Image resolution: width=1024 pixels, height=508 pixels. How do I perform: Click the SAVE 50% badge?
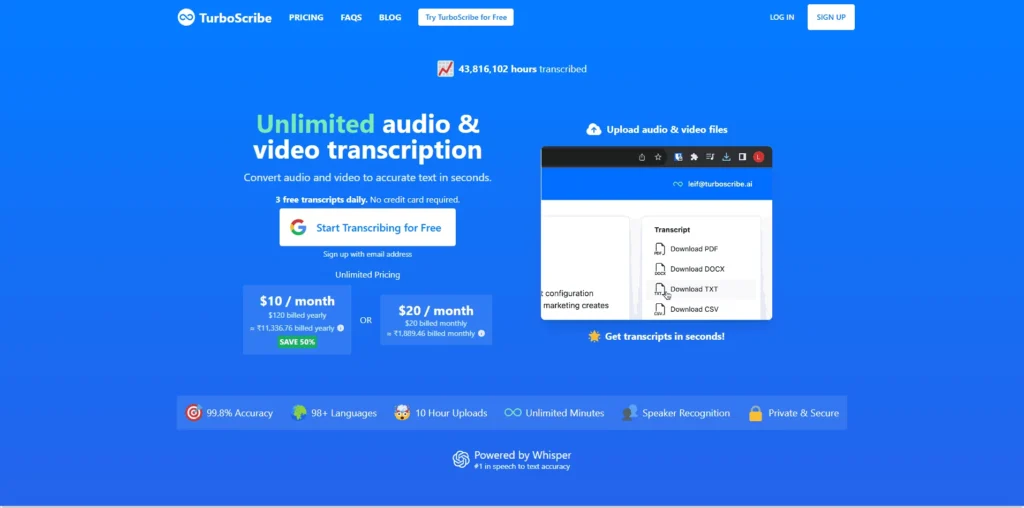297,342
